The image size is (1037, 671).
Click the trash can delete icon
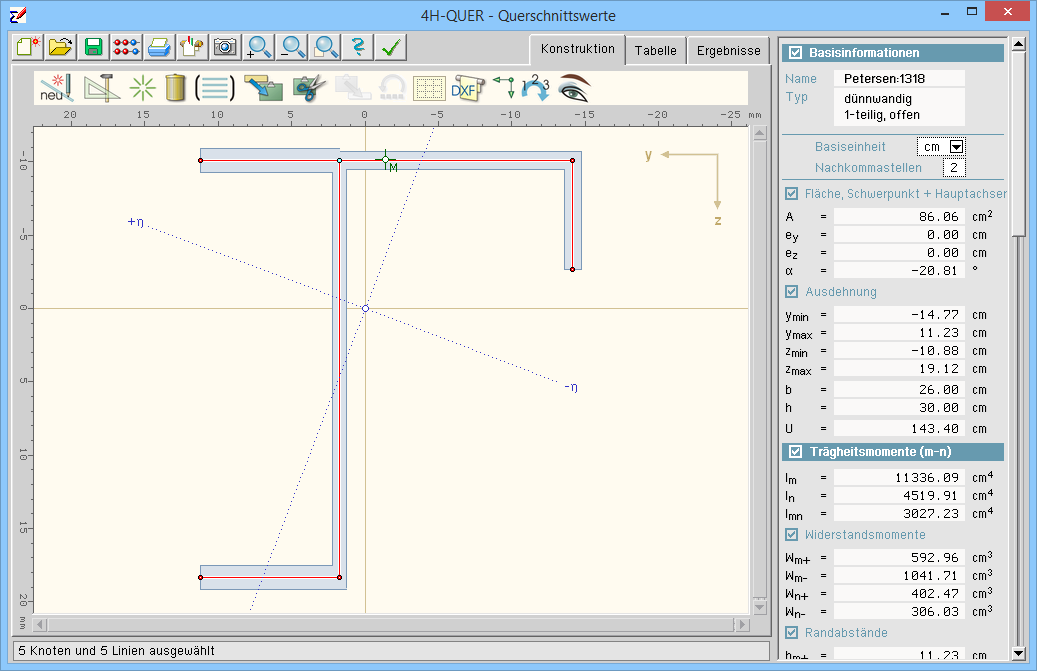pyautogui.click(x=176, y=88)
